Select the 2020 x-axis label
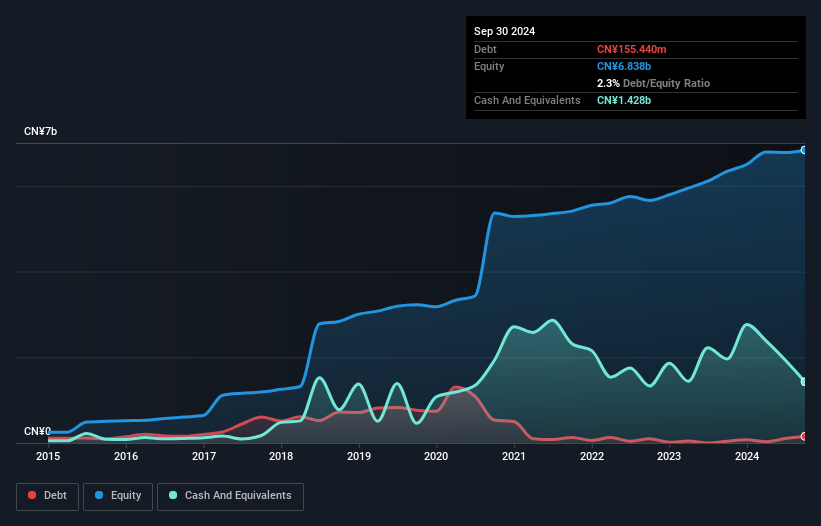Viewport: 821px width, 526px height. pyautogui.click(x=436, y=456)
